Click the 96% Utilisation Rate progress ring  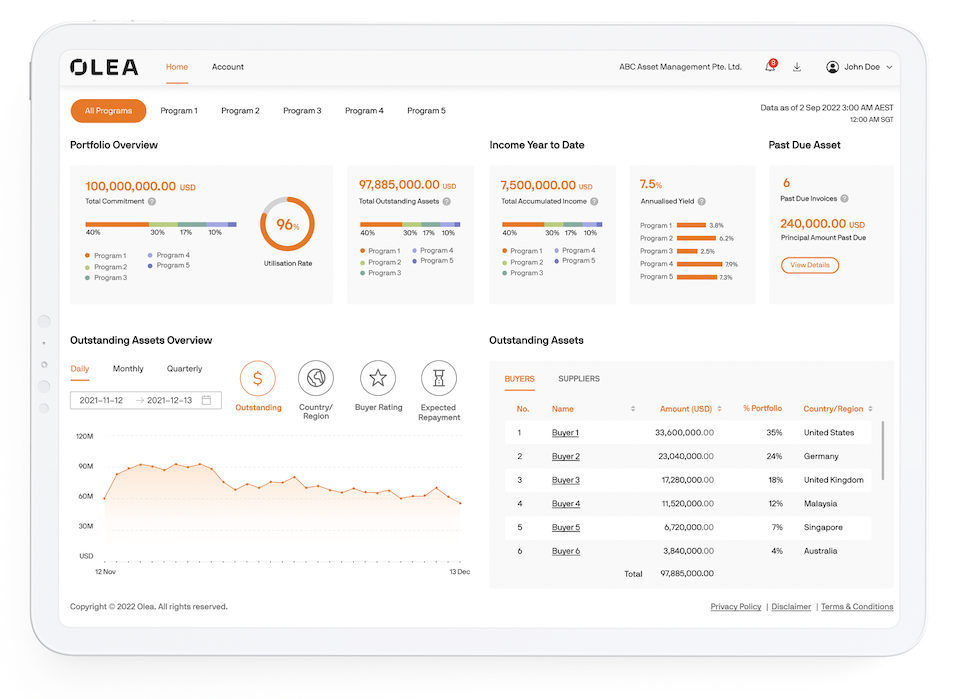click(287, 225)
